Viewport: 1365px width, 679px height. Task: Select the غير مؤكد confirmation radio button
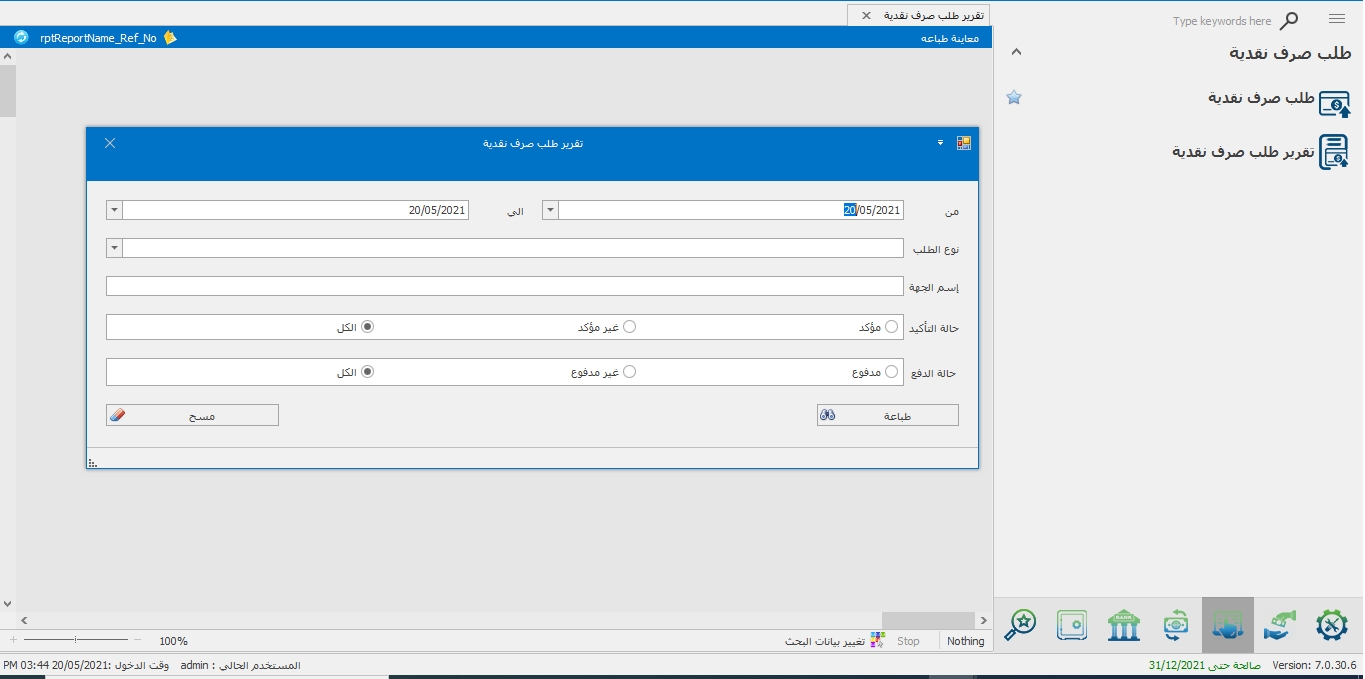(629, 327)
